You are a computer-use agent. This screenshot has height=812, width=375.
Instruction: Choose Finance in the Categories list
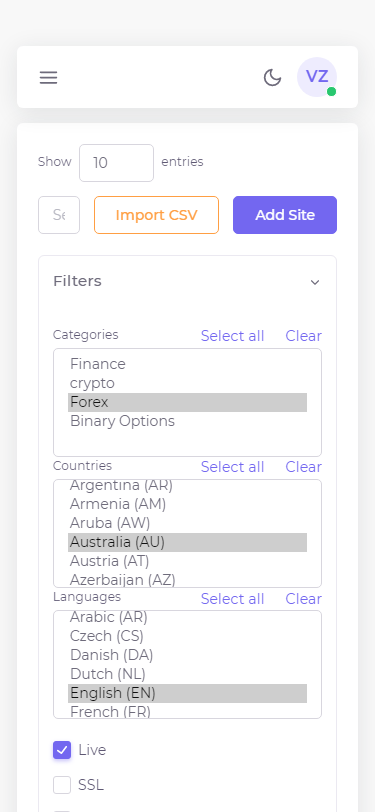click(188, 364)
